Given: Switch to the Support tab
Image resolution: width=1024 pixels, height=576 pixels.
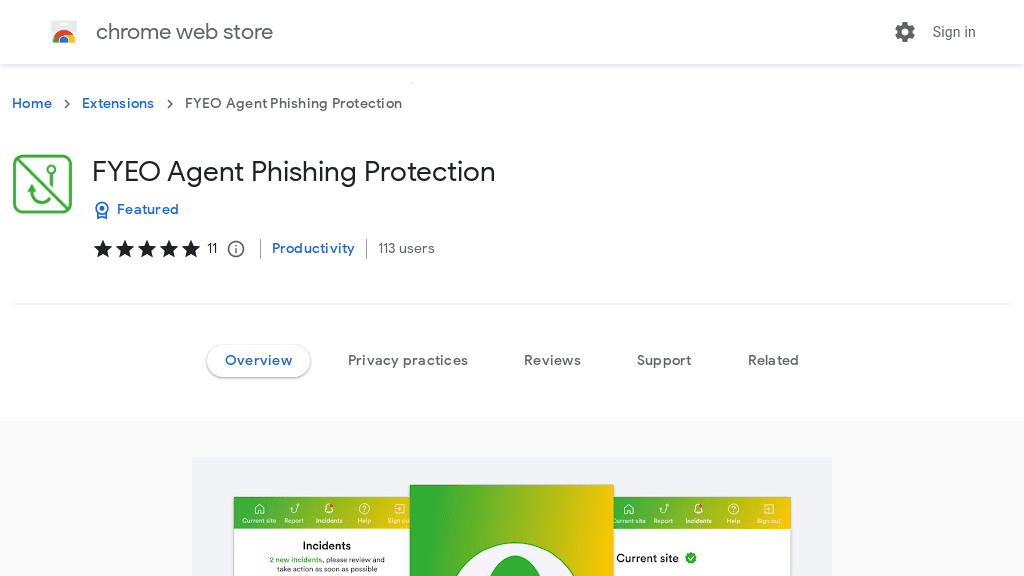Looking at the screenshot, I should click(664, 360).
